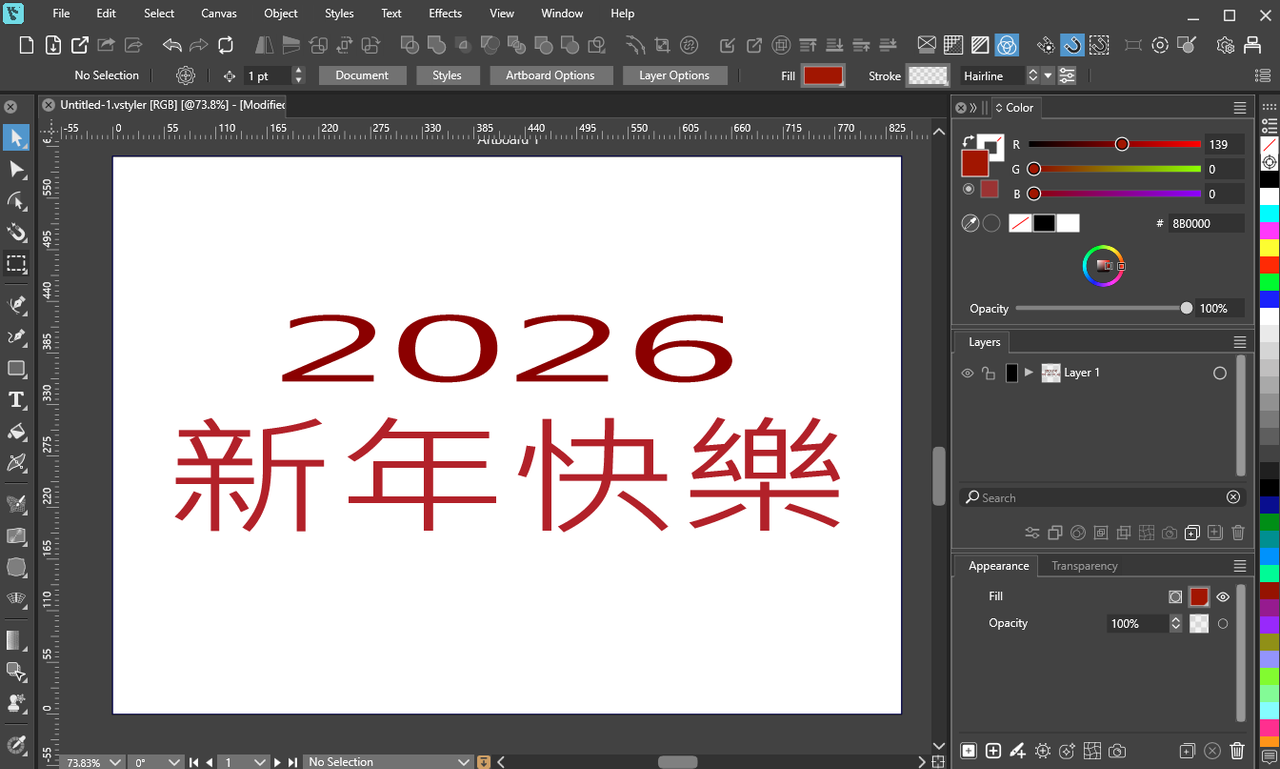This screenshot has width=1280, height=769.
Task: Select the Rectangle shape tool
Action: 16,368
